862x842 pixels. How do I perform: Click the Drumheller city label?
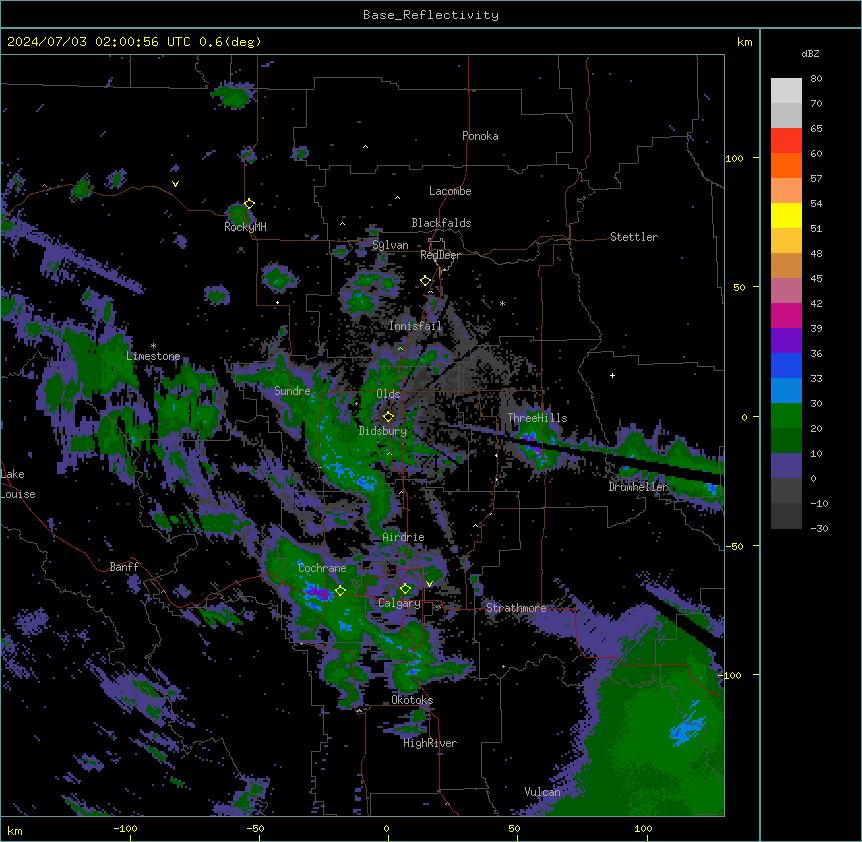[638, 487]
